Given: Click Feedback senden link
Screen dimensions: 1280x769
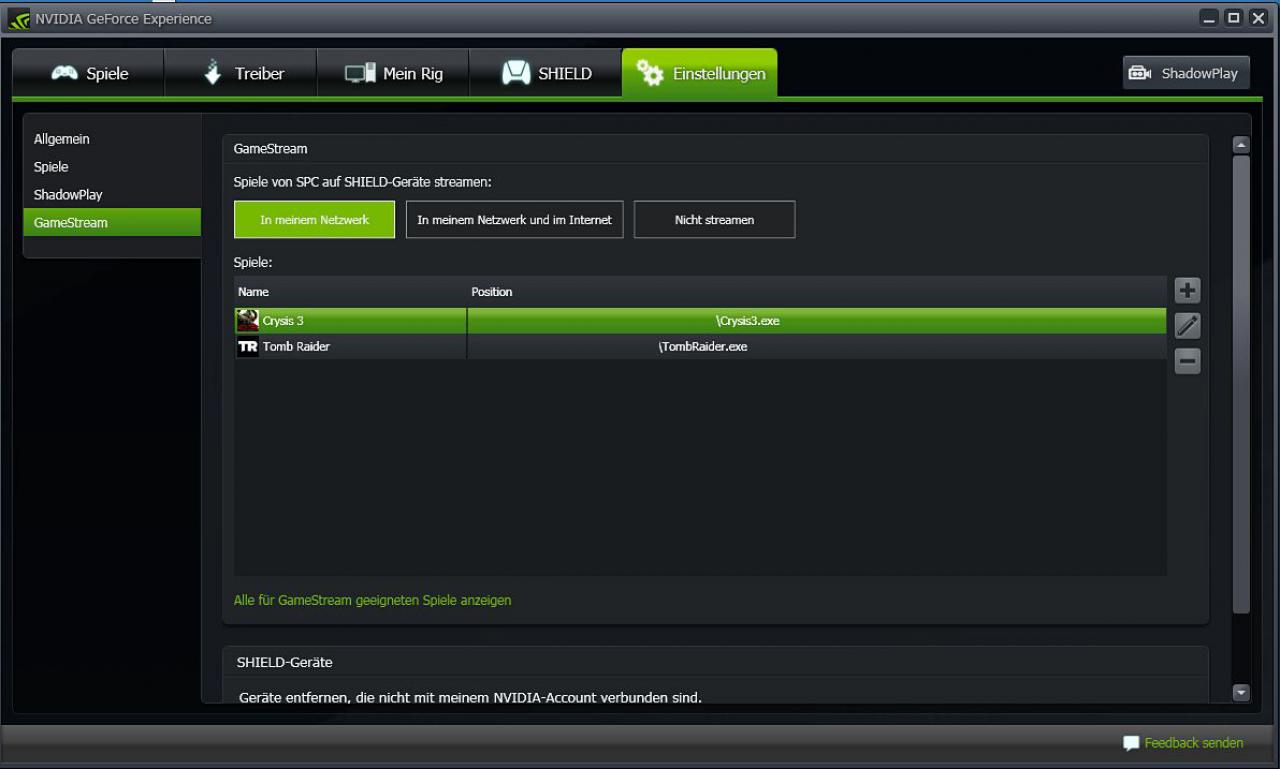Looking at the screenshot, I should point(1194,743).
